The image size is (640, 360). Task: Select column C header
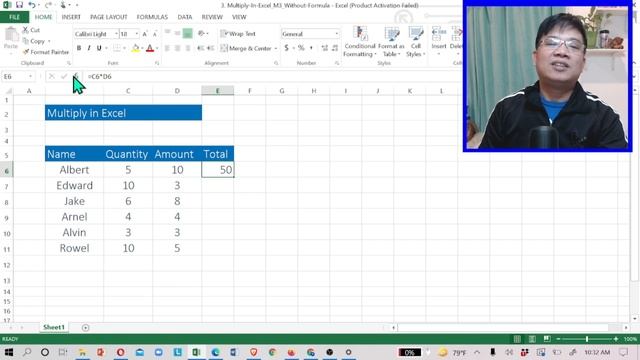[128, 91]
